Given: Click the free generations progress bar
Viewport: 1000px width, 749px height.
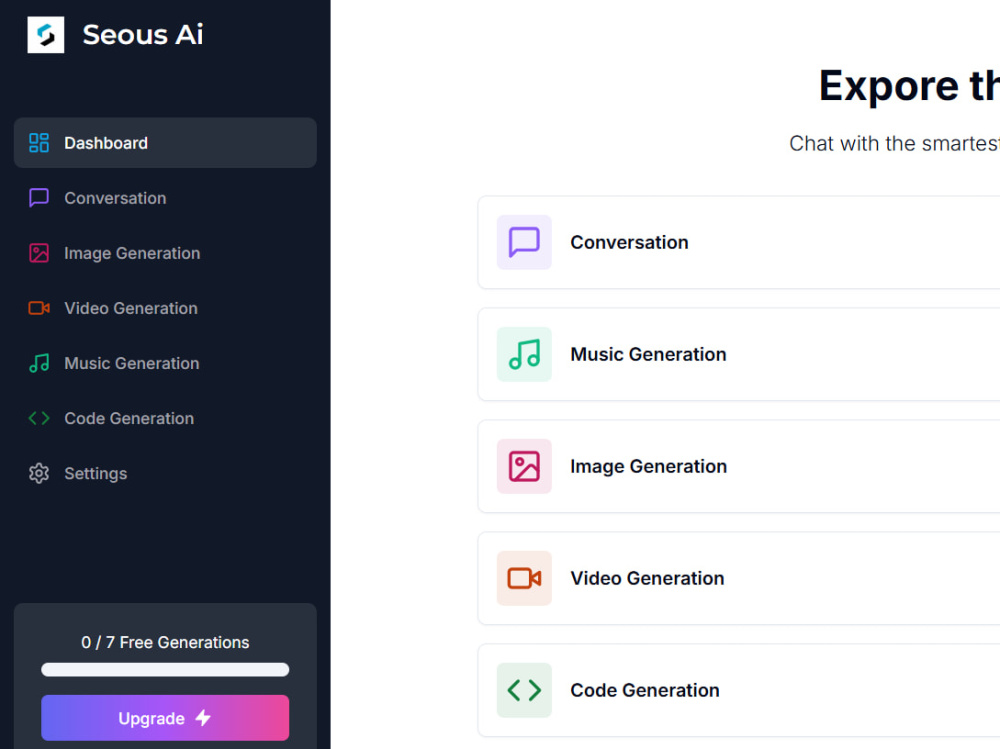Looking at the screenshot, I should click(165, 670).
